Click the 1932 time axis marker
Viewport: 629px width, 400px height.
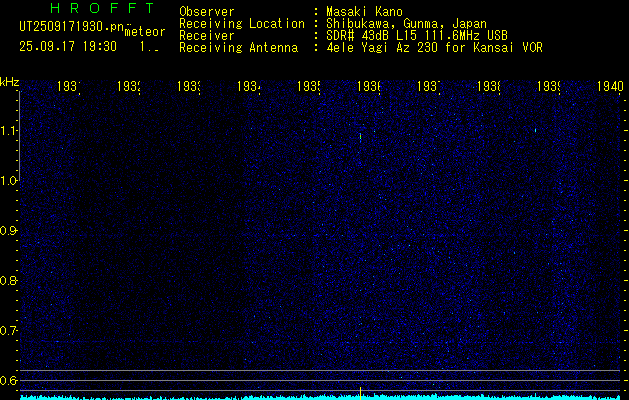click(x=129, y=87)
